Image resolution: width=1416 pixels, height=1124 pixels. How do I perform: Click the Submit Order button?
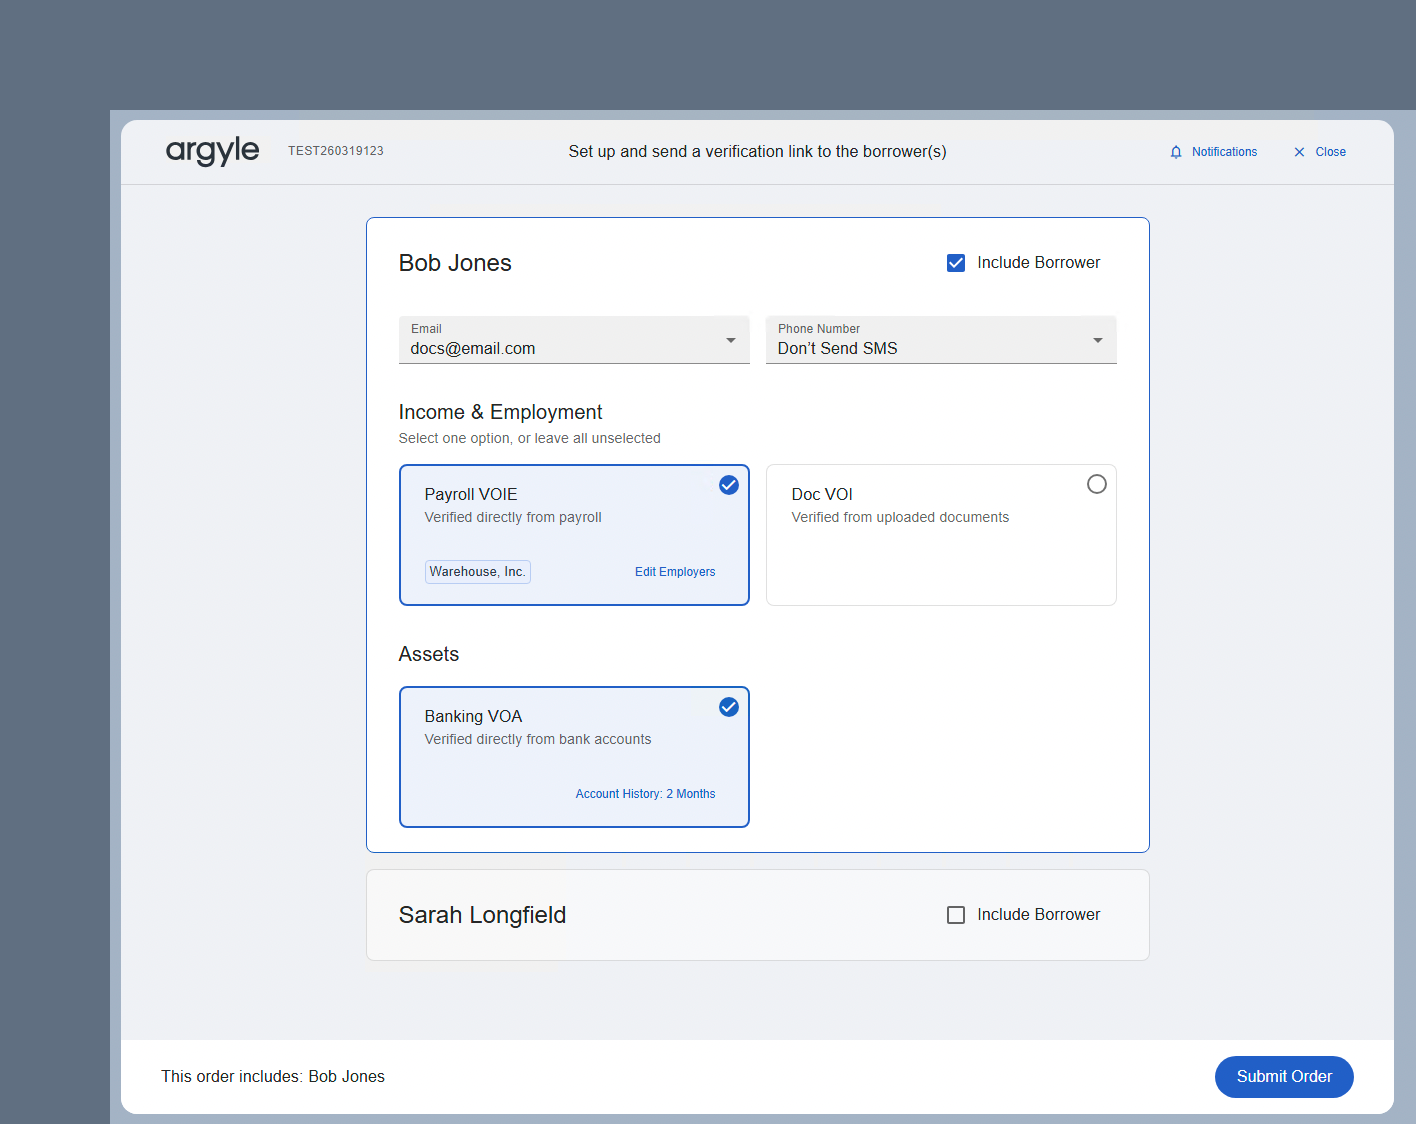click(x=1284, y=1076)
